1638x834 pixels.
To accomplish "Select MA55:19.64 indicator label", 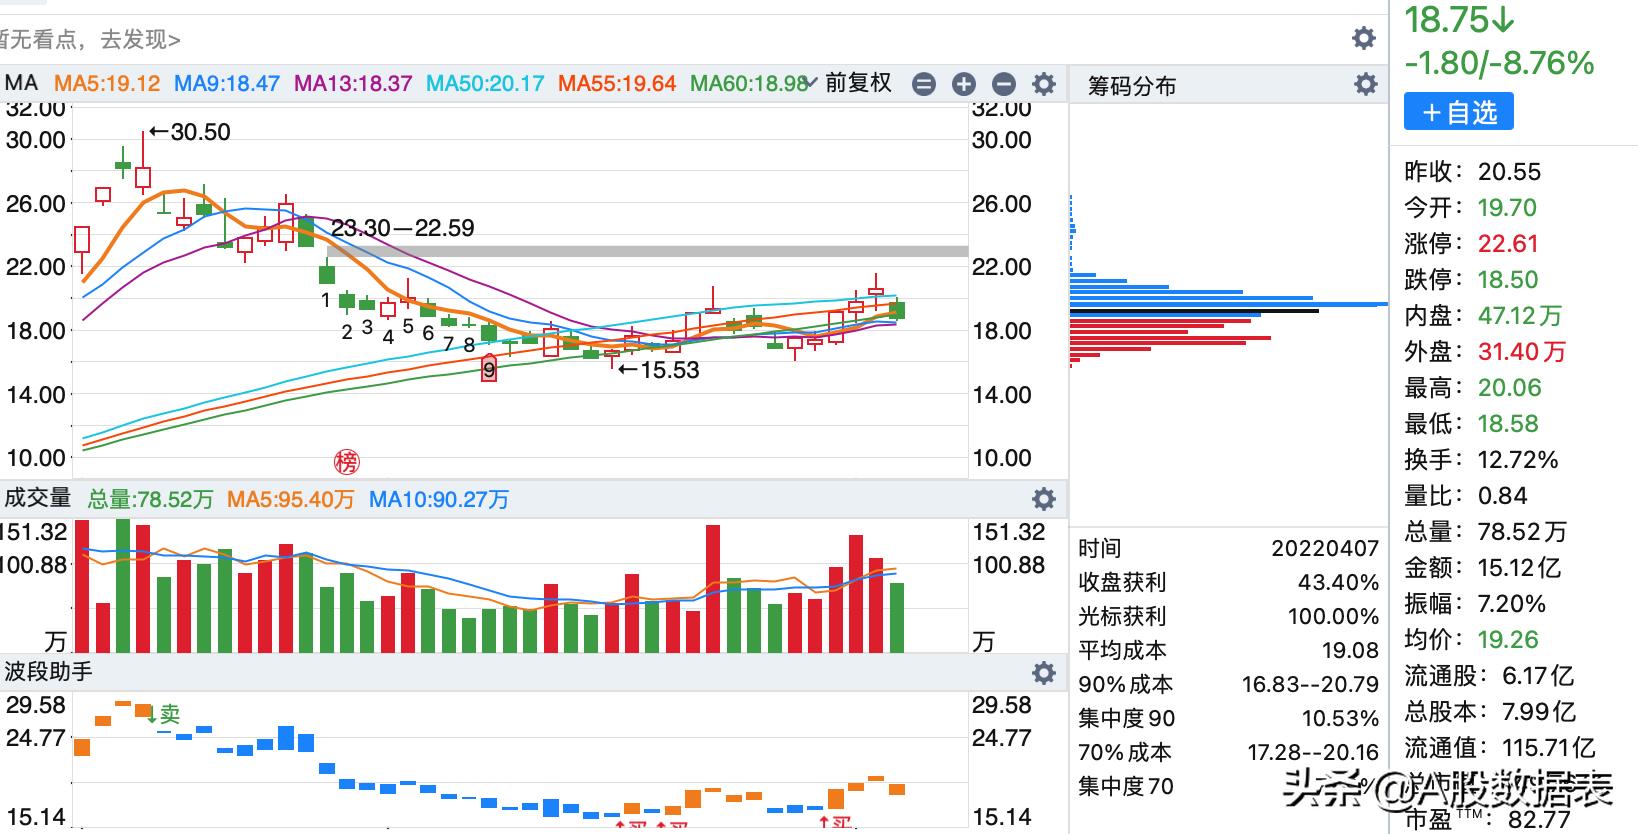I will [x=617, y=83].
